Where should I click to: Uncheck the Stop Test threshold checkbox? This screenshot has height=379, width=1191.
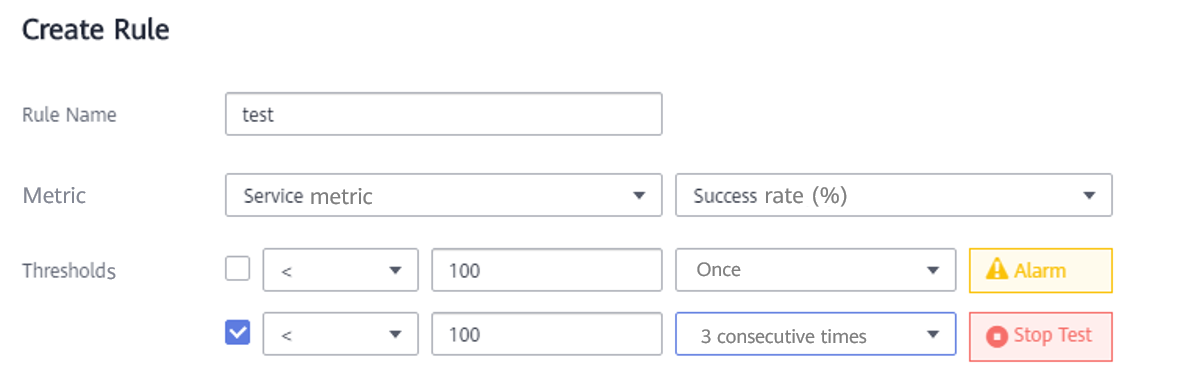[x=238, y=332]
